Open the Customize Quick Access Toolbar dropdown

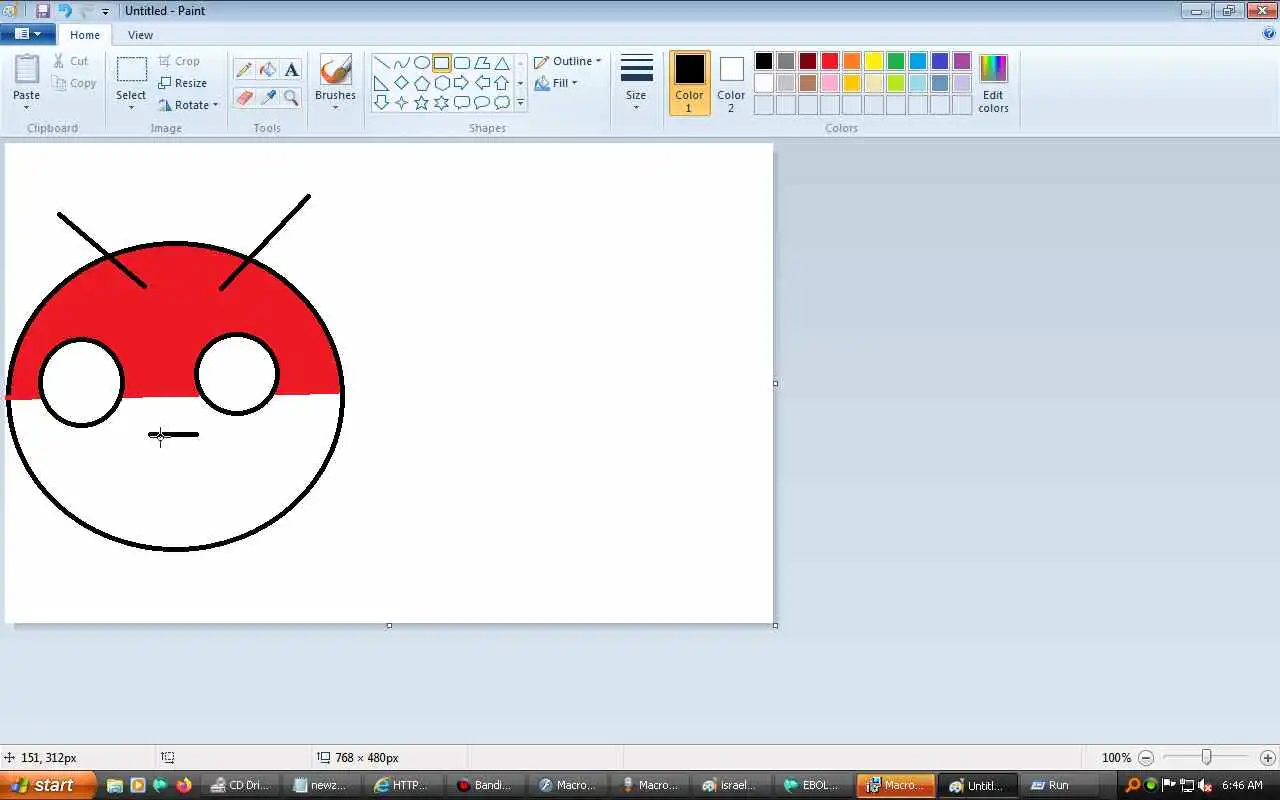click(105, 12)
